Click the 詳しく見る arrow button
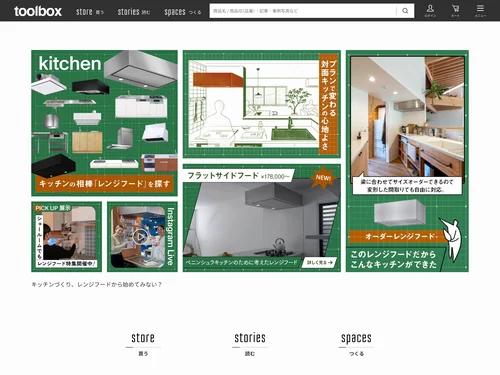Image resolution: width=500 pixels, height=375 pixels. click(x=319, y=263)
